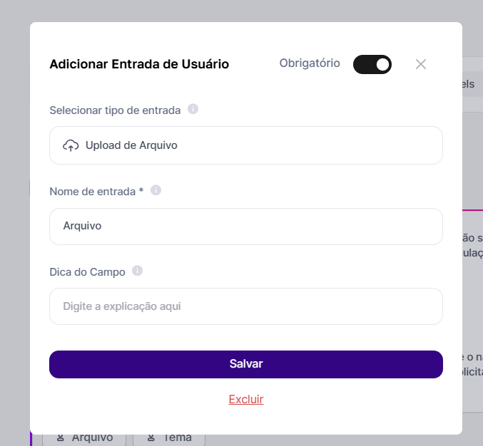
Task: Click the icon inside the Arquivo chip
Action: coord(60,438)
